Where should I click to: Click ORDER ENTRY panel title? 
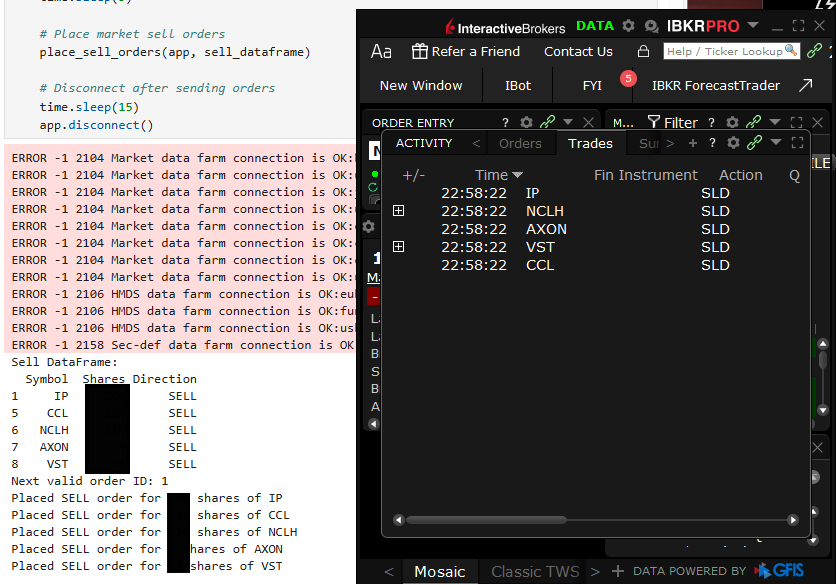point(413,123)
